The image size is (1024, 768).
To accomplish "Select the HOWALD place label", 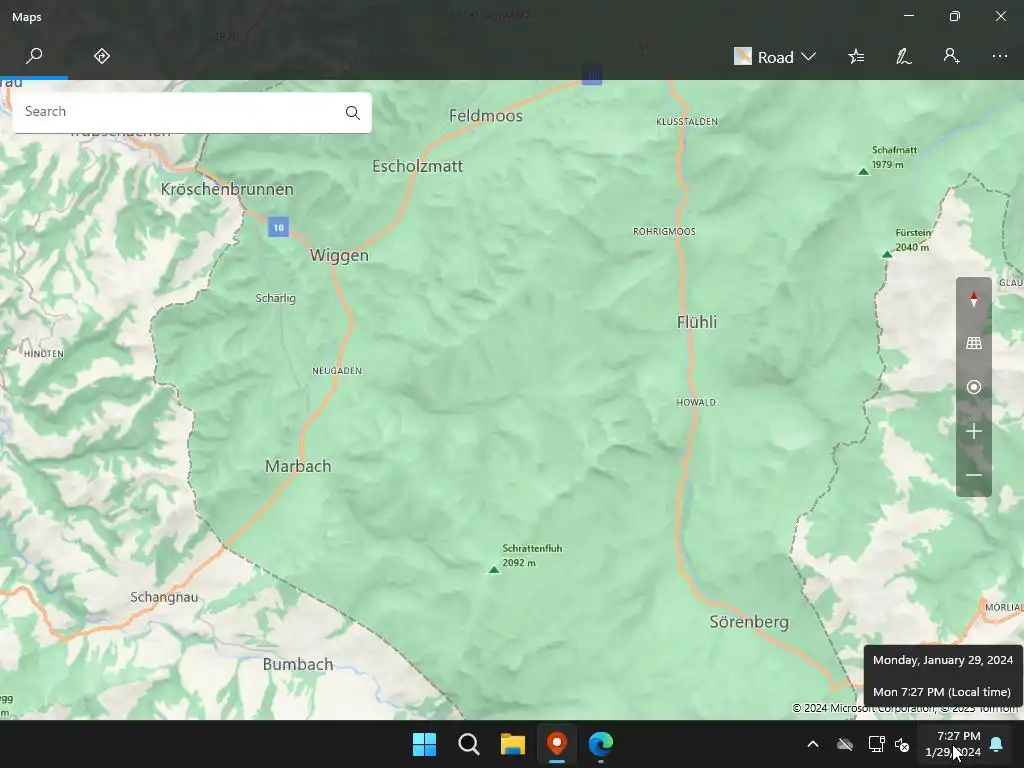I will pyautogui.click(x=696, y=402).
